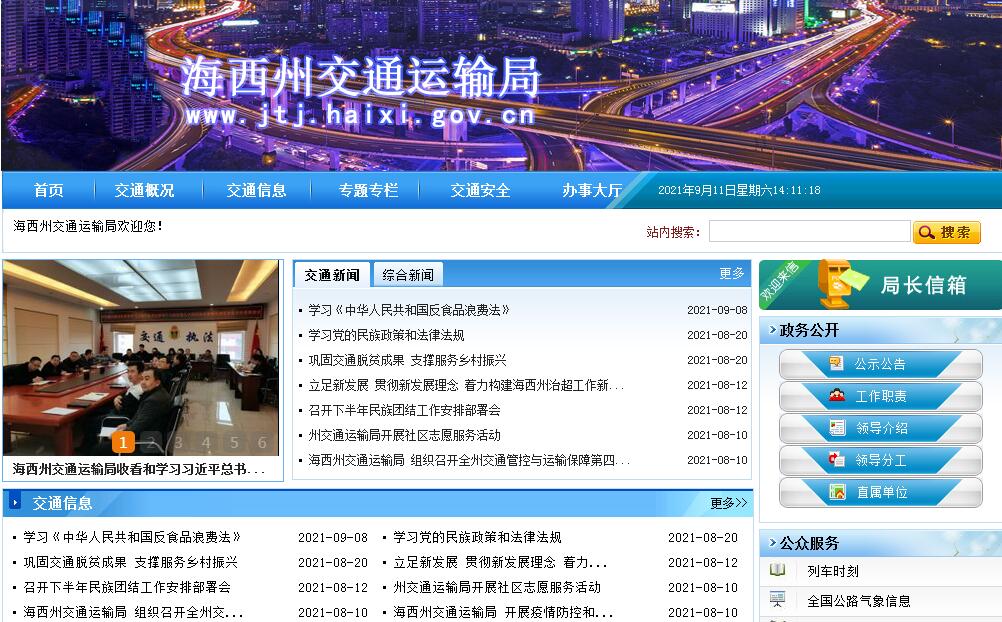Open news 州交通运输局开展社区志愿服务活动 in the 交通新闻 panel
The height and width of the screenshot is (622, 1002).
click(x=404, y=435)
